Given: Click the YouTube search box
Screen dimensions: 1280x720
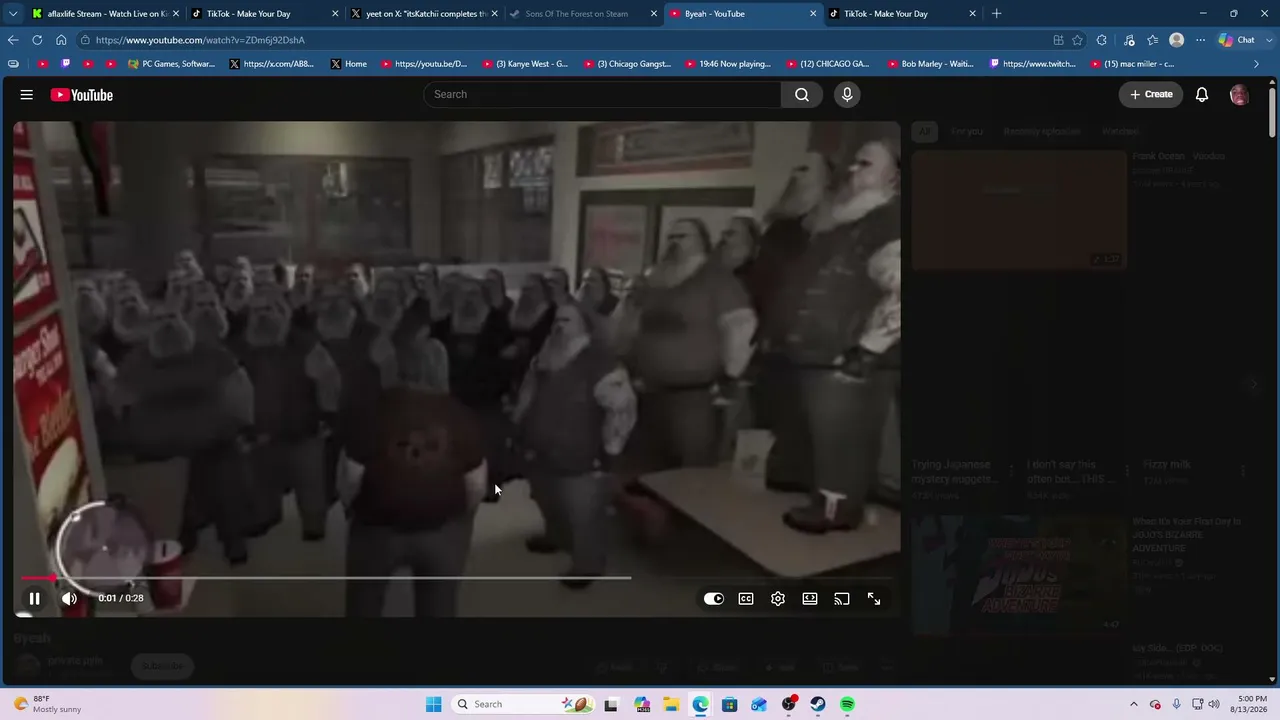Looking at the screenshot, I should tap(602, 94).
